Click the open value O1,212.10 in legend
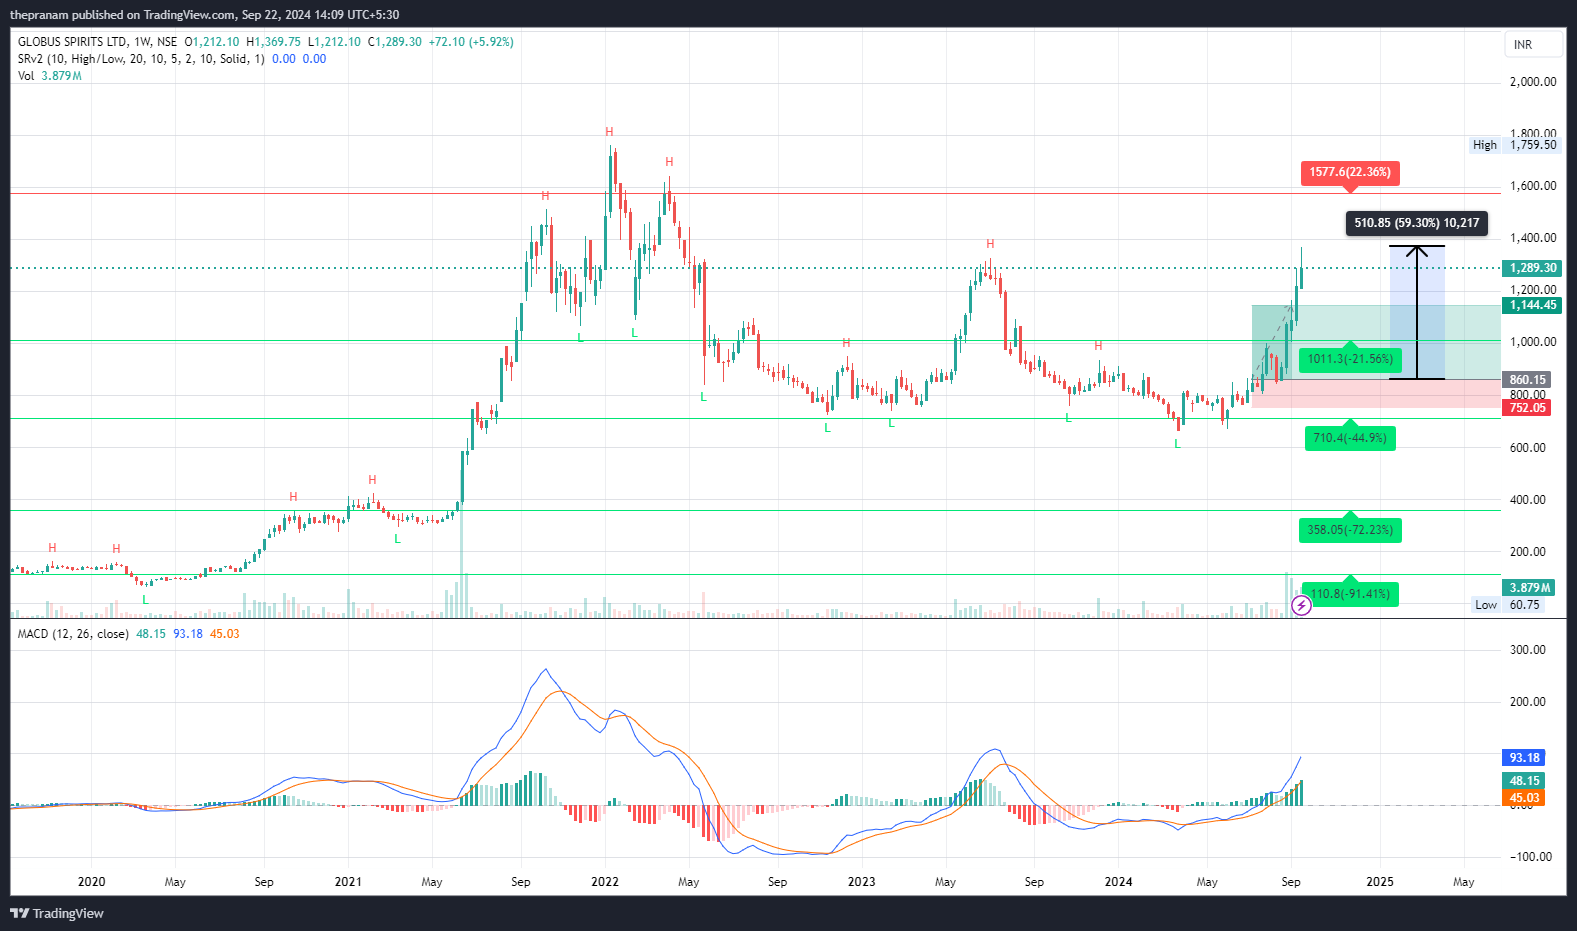The height and width of the screenshot is (931, 1577). tap(212, 42)
